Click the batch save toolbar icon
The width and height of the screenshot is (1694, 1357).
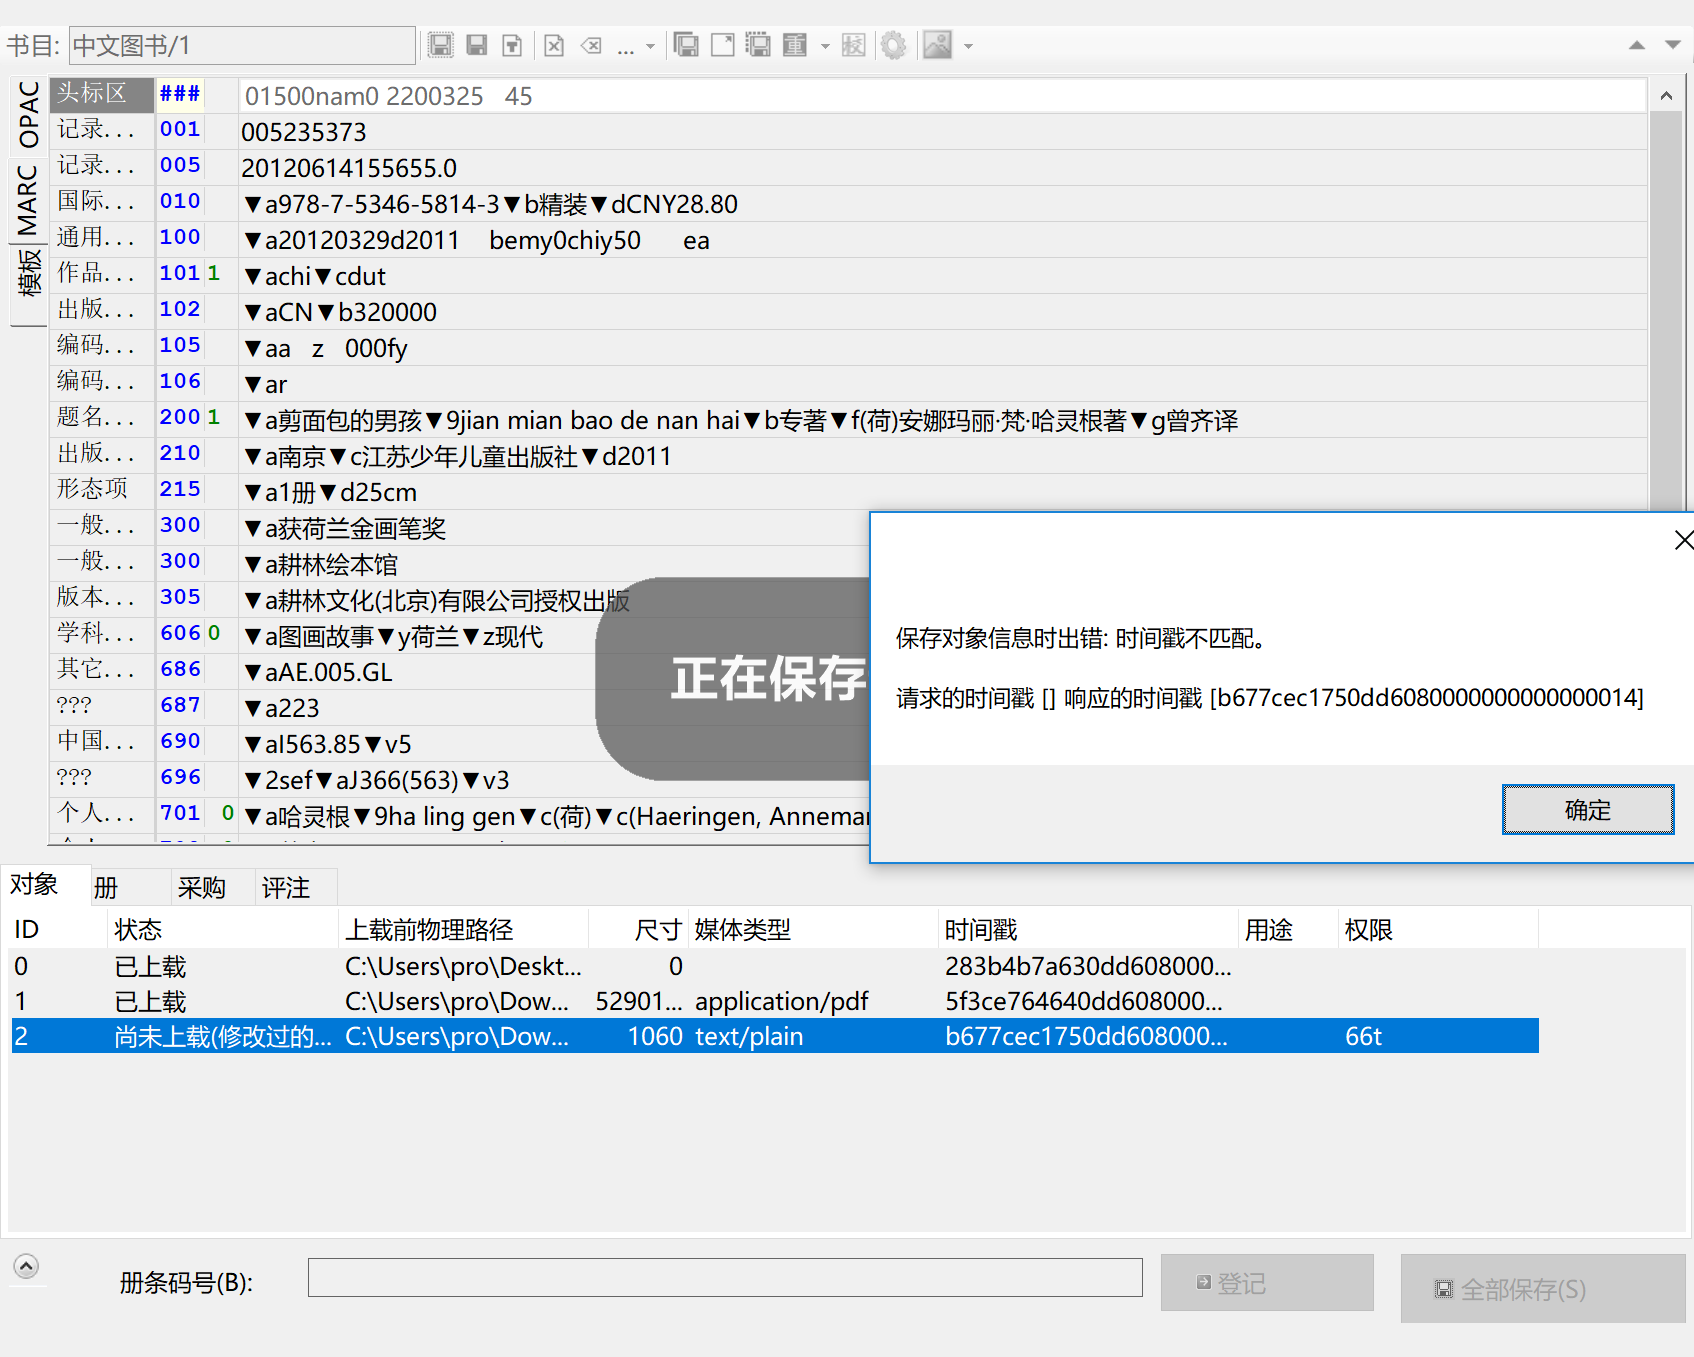coord(759,45)
